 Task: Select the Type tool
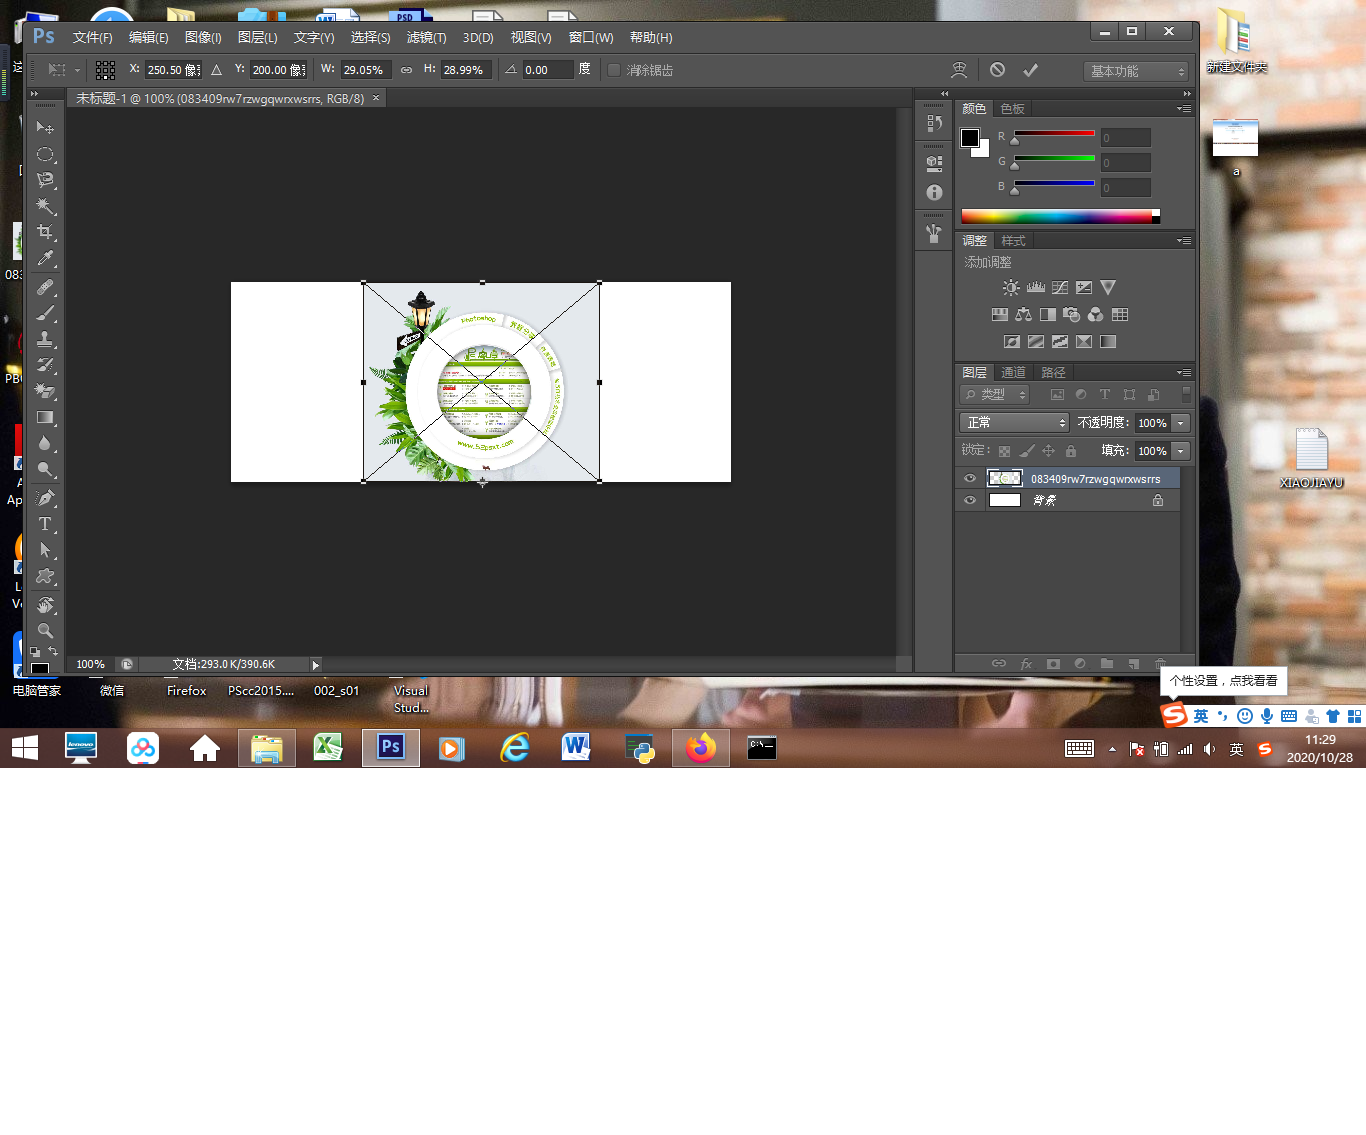click(x=45, y=524)
